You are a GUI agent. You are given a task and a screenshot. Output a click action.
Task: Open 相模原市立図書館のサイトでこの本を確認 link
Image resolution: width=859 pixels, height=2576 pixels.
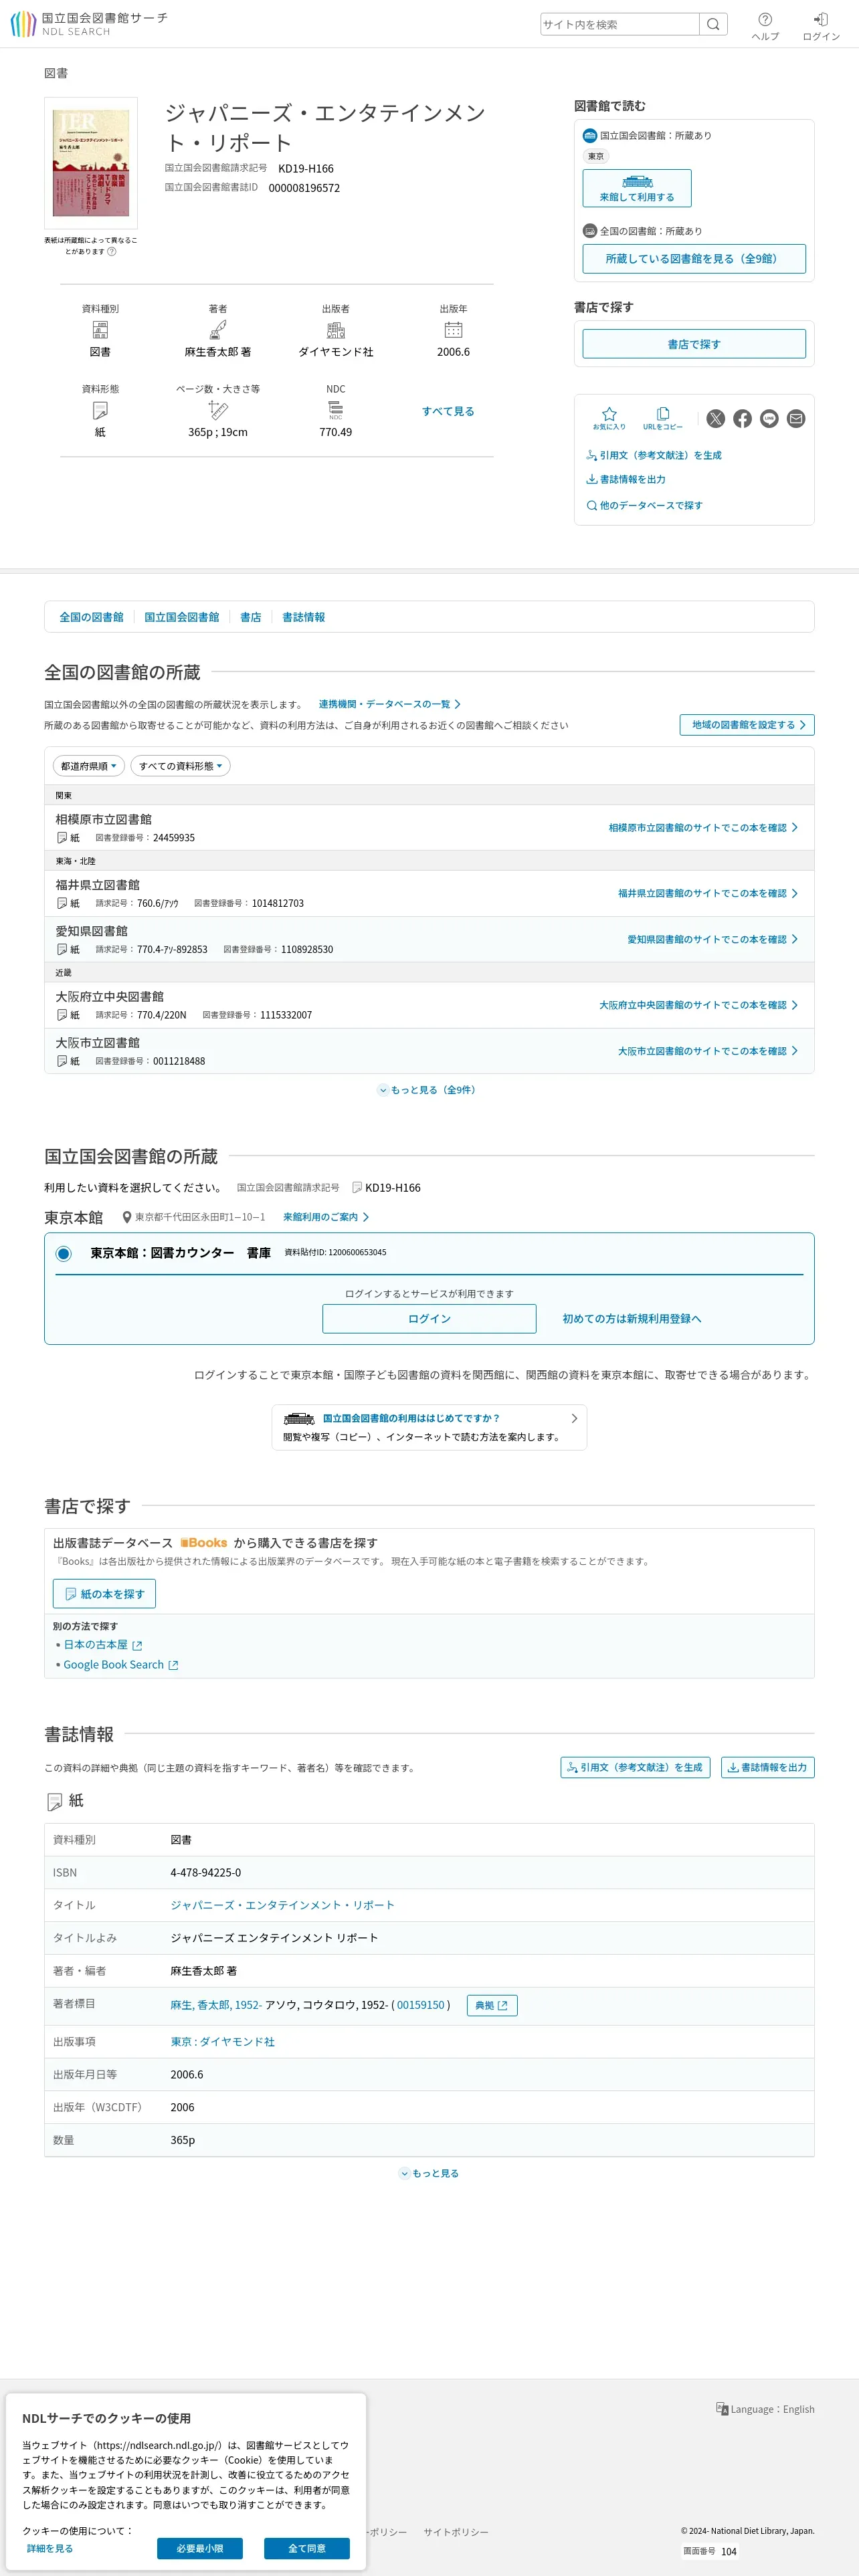(703, 828)
